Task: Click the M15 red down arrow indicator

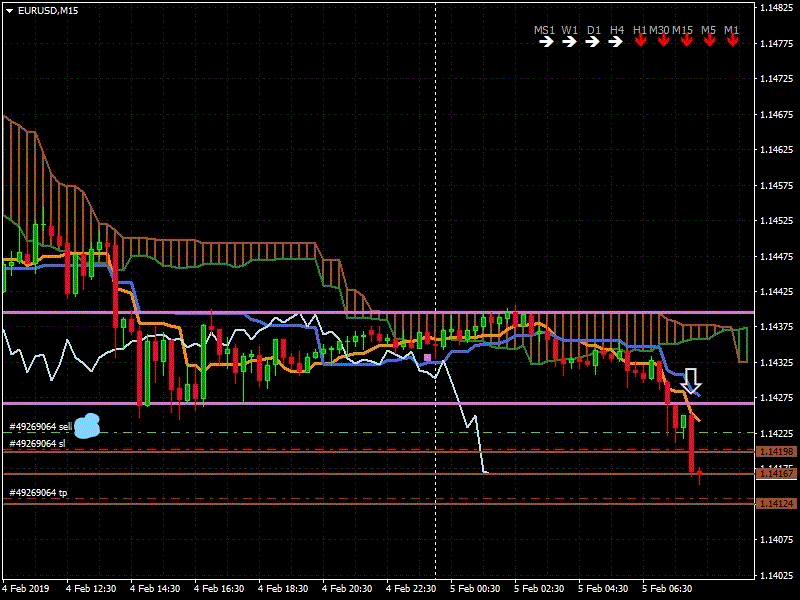Action: (x=687, y=41)
